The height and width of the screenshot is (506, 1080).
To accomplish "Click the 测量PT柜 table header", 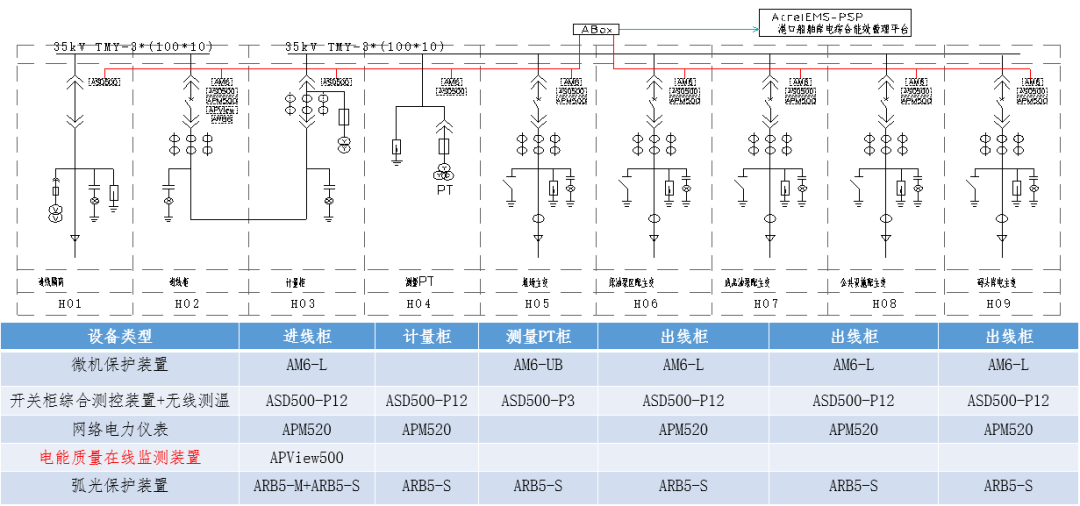I will tap(538, 336).
